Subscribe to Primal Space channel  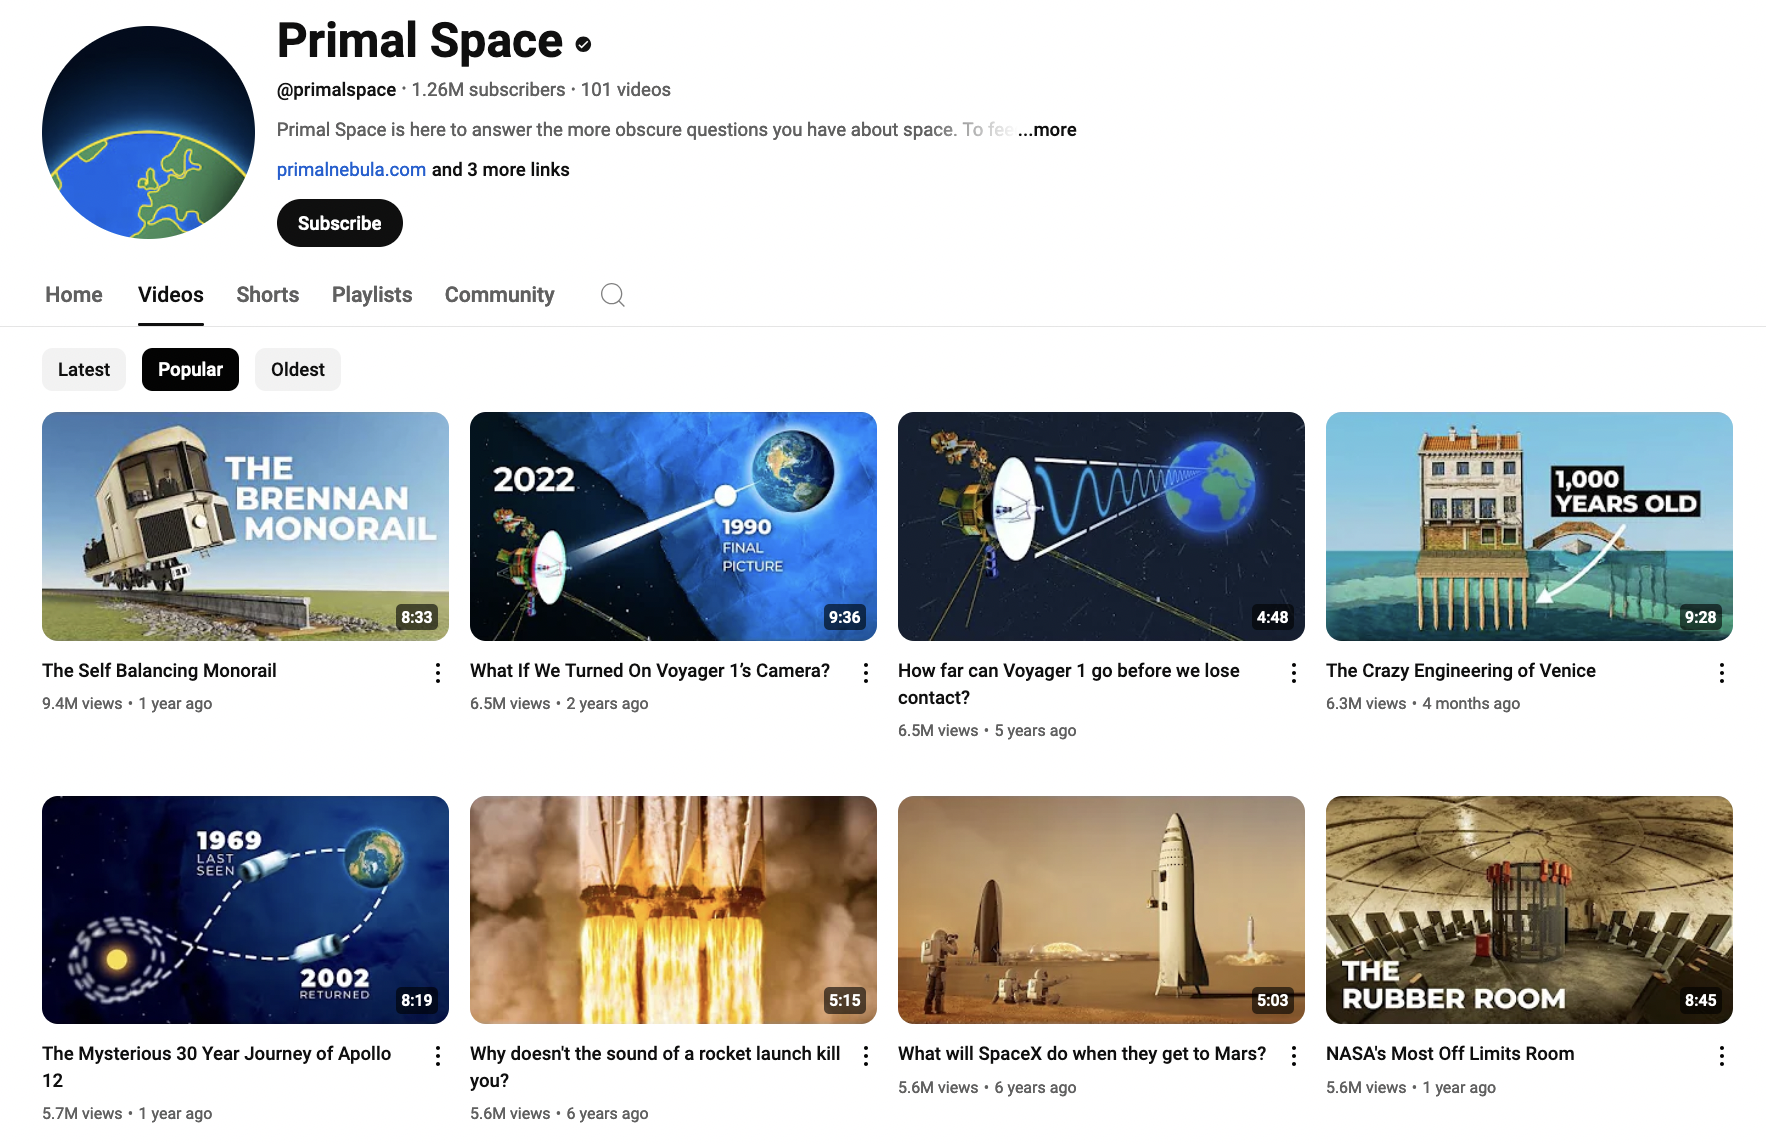pos(340,223)
